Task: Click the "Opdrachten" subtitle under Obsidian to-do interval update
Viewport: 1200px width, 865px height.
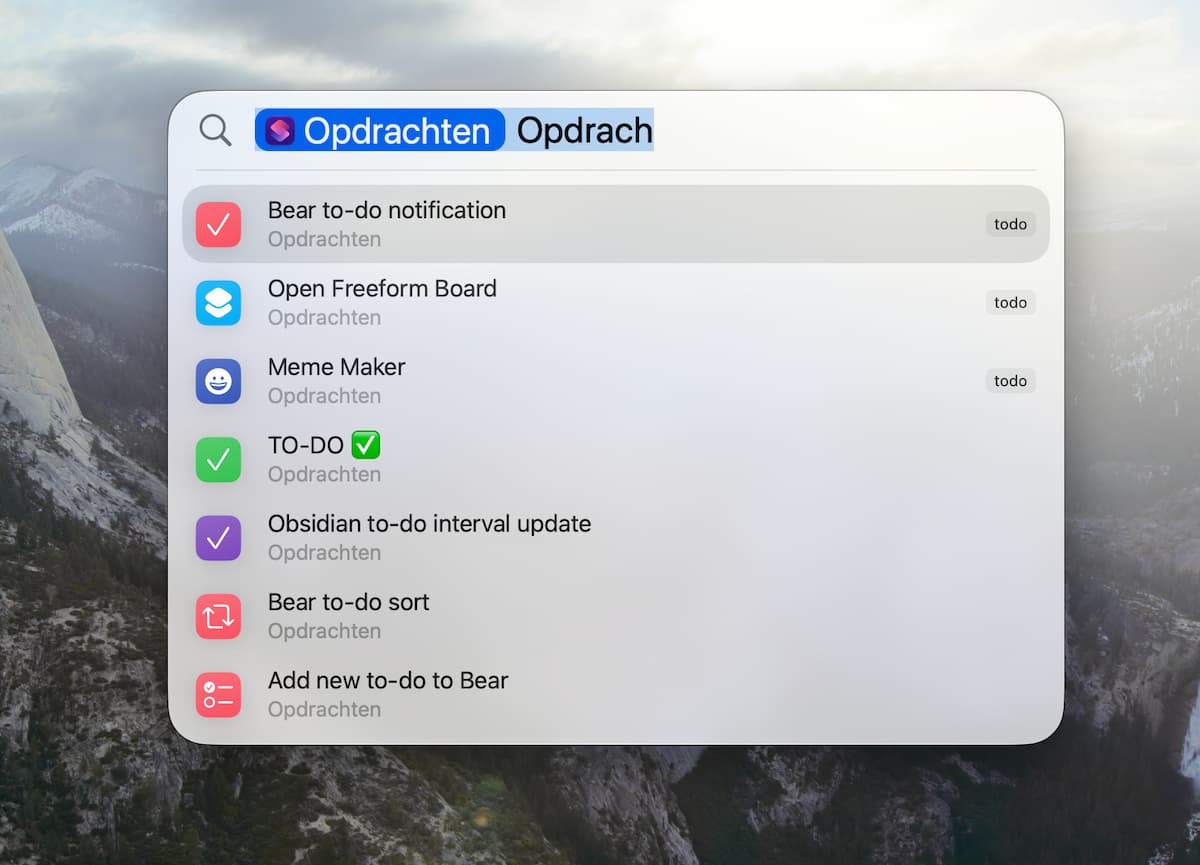Action: click(324, 553)
